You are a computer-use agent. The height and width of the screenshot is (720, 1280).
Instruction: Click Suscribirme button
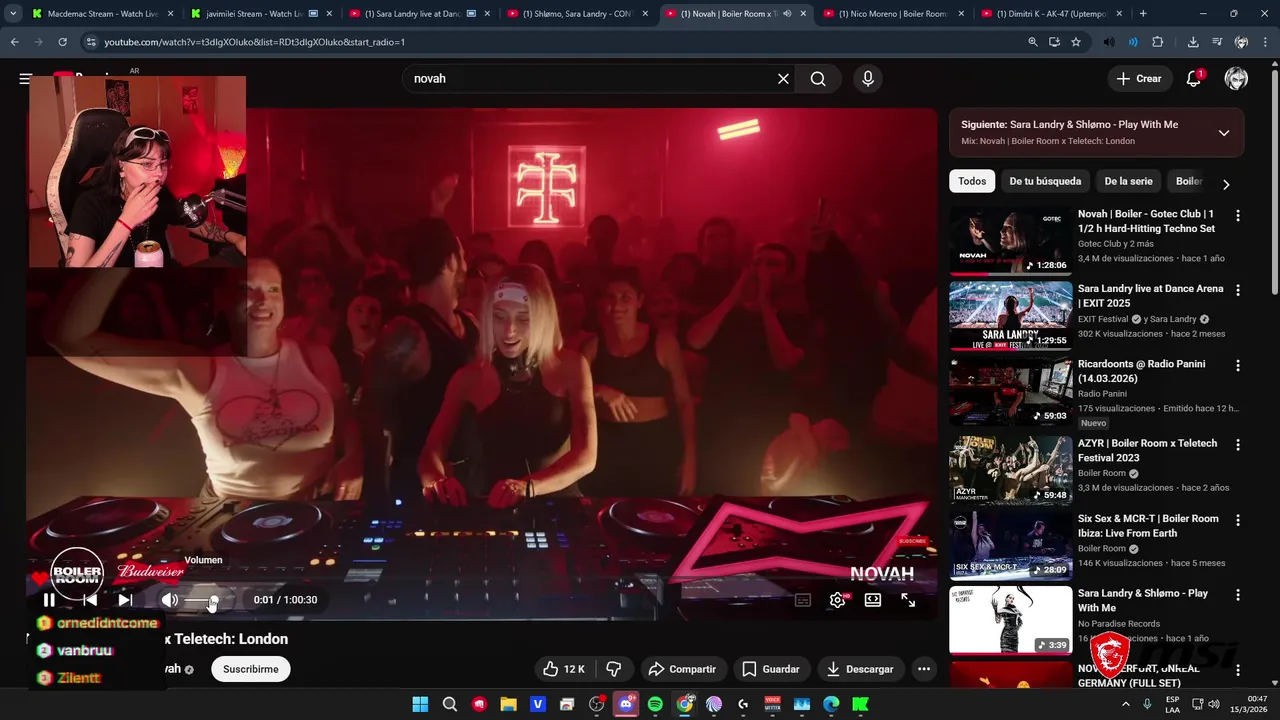(250, 669)
